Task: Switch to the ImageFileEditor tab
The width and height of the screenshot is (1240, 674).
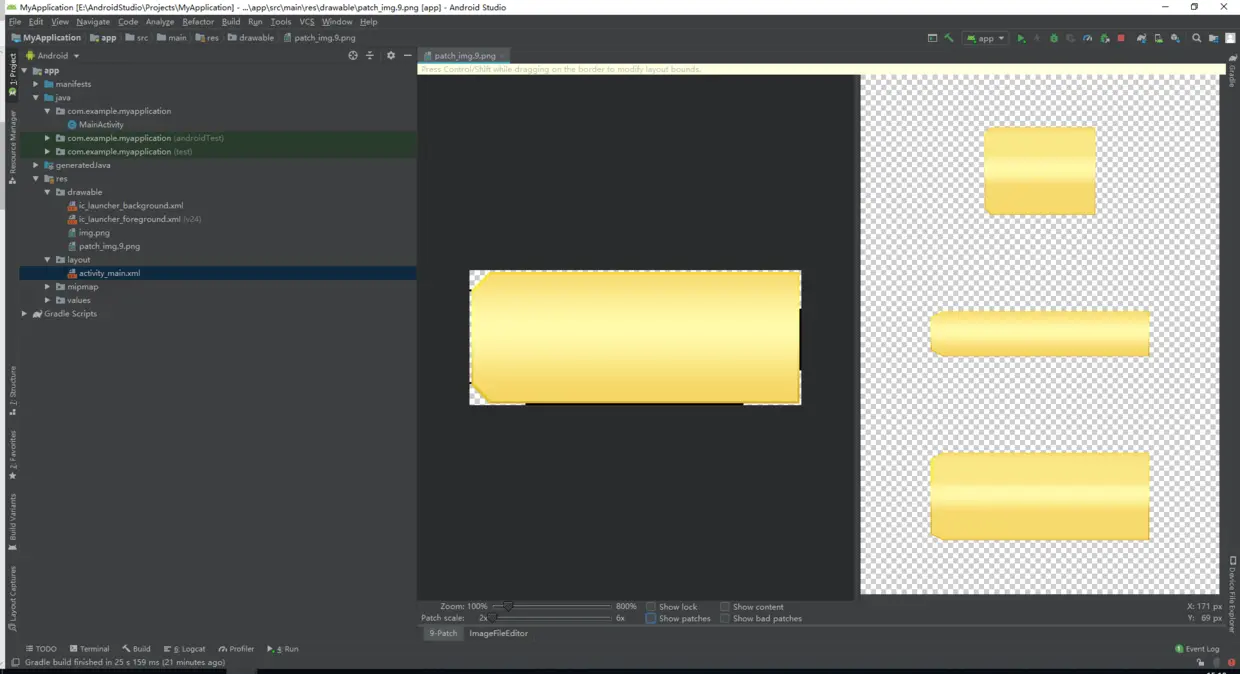Action: (498, 633)
